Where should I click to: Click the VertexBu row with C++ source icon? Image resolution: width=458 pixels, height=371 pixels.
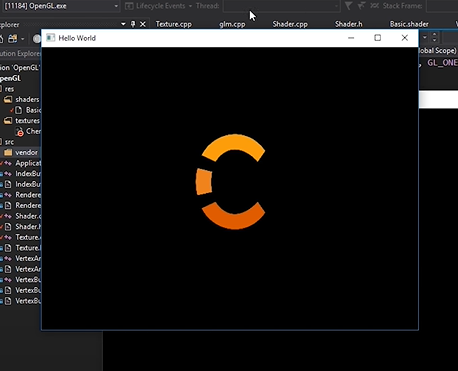(x=20, y=280)
